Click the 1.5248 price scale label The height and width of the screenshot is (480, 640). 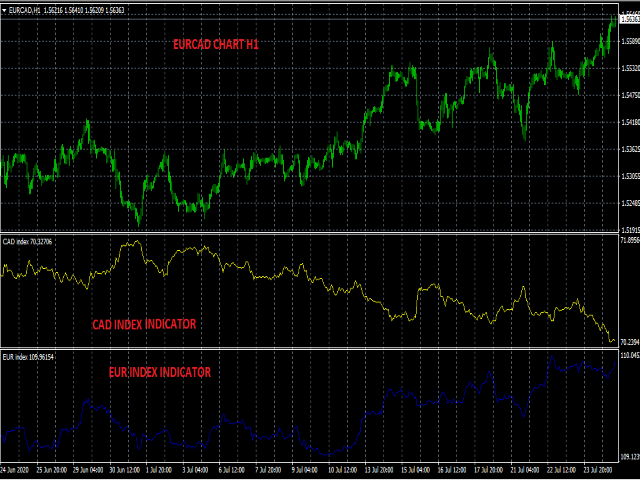(x=631, y=203)
